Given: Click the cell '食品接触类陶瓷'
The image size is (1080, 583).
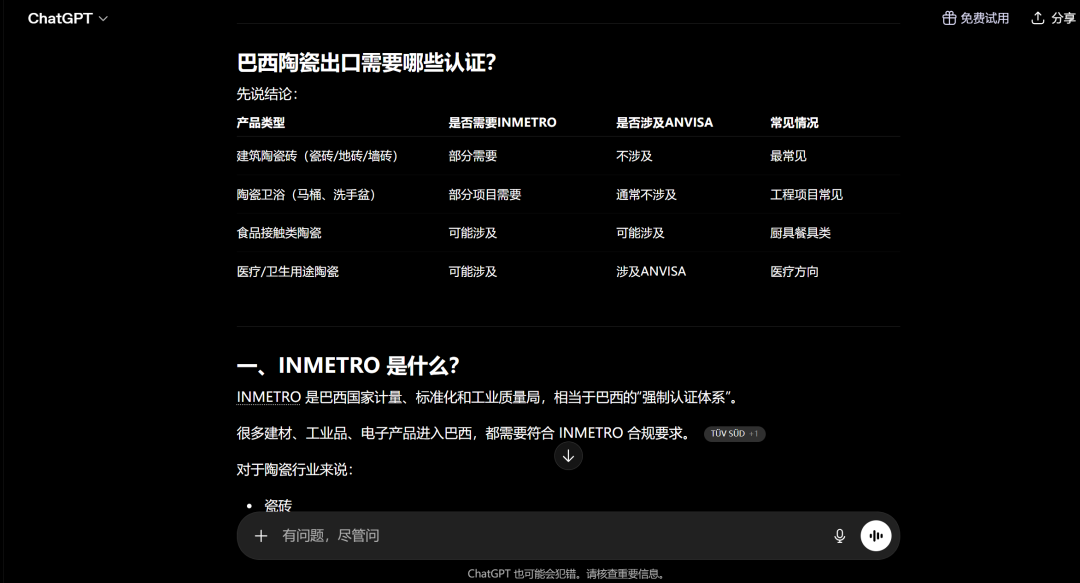Looking at the screenshot, I should [x=279, y=233].
